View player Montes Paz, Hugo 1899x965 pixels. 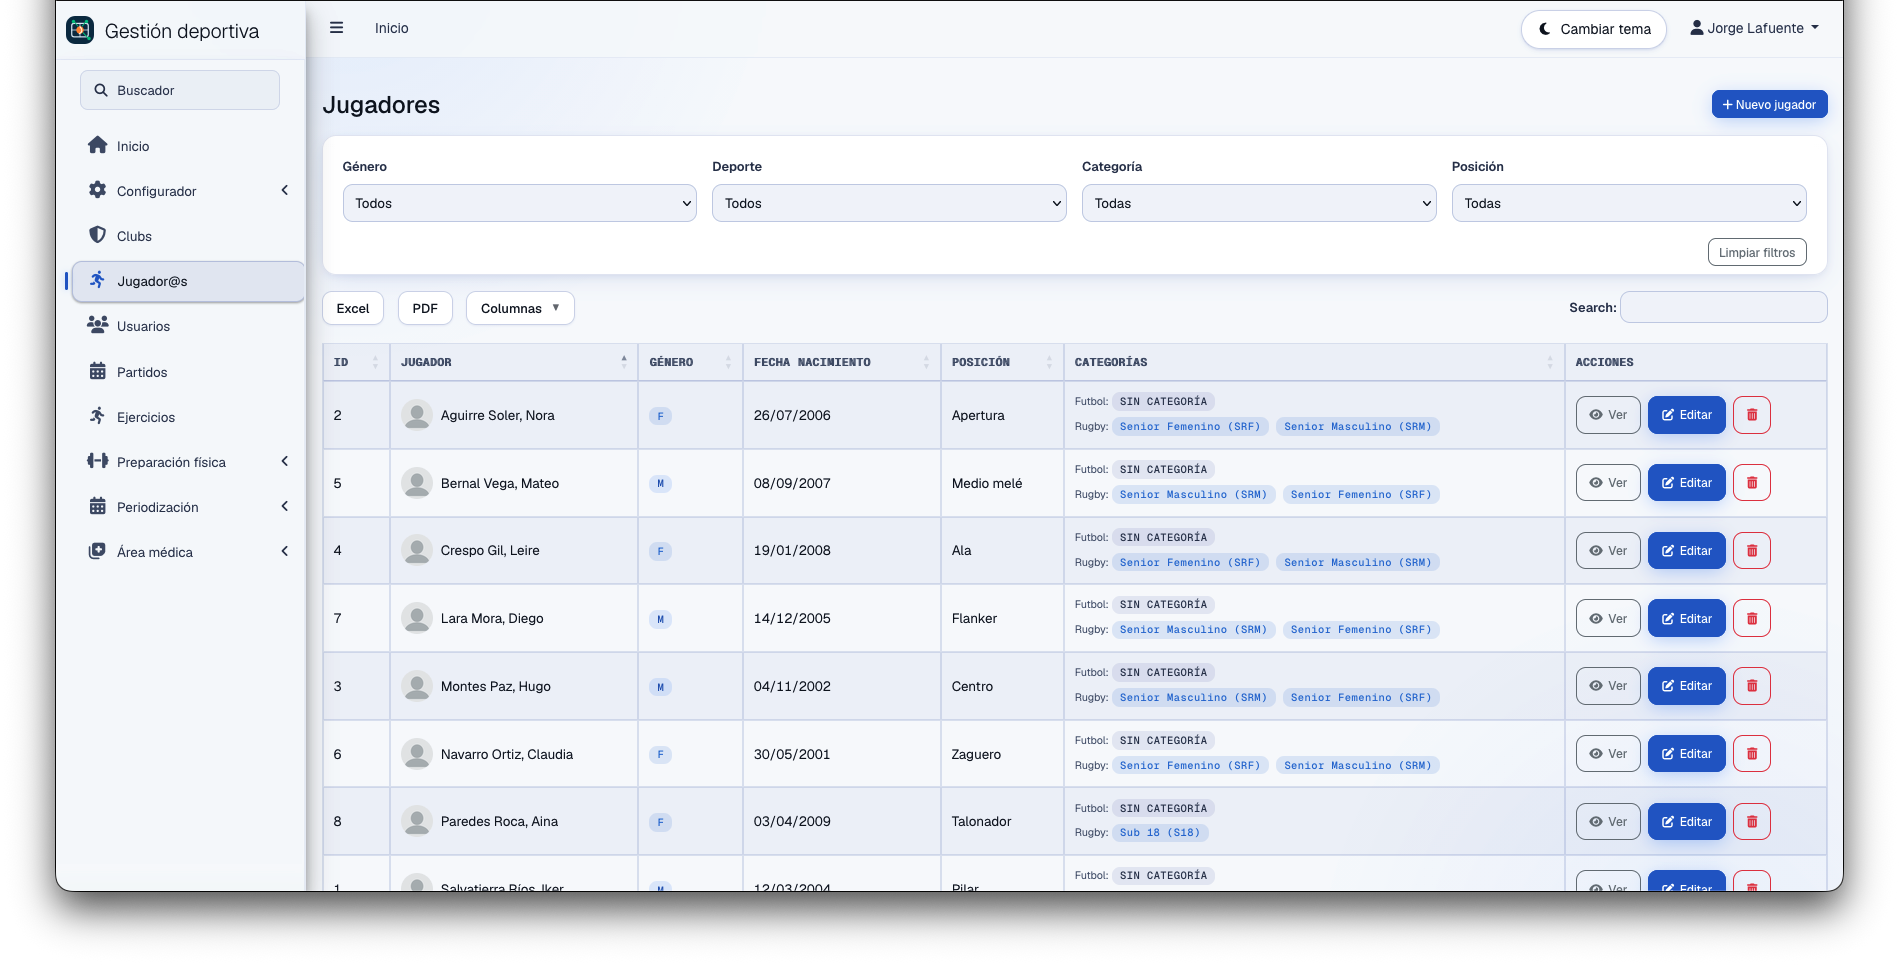click(x=1608, y=686)
